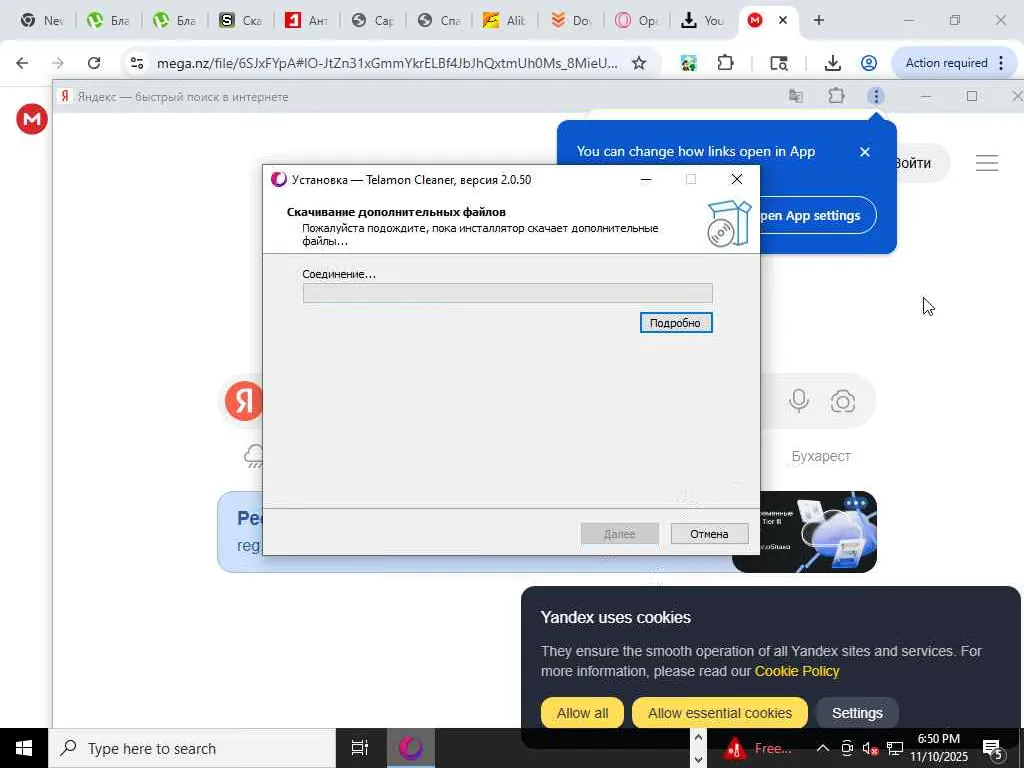Click Yandex voice search microphone icon
Image resolution: width=1024 pixels, height=768 pixels.
tap(799, 400)
